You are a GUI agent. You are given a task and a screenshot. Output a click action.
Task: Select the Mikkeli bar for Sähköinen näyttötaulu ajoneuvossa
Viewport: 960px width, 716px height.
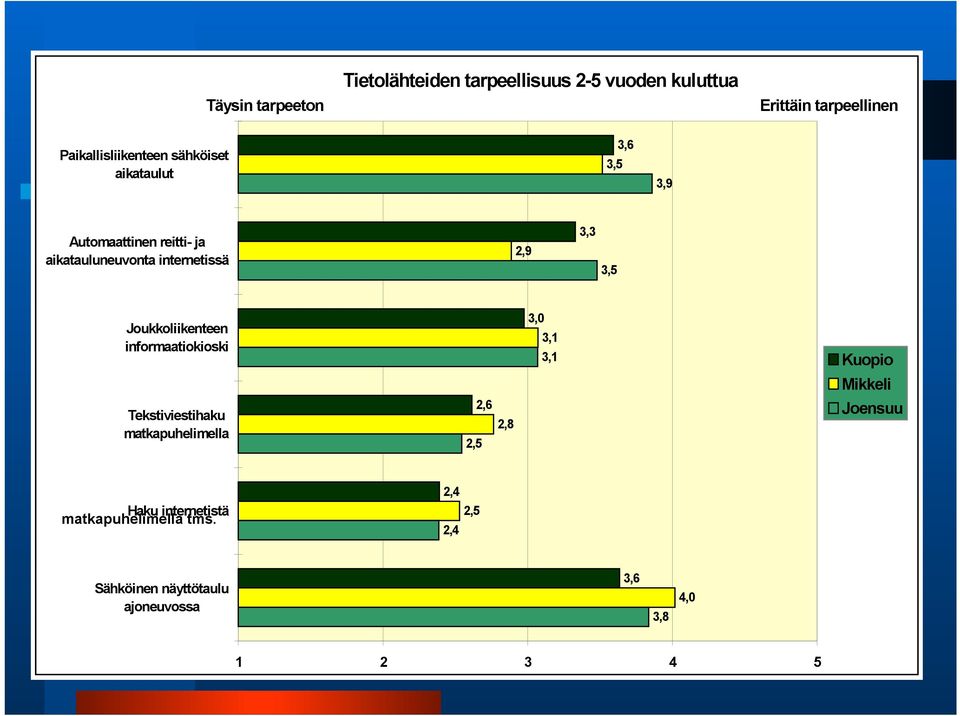(457, 597)
